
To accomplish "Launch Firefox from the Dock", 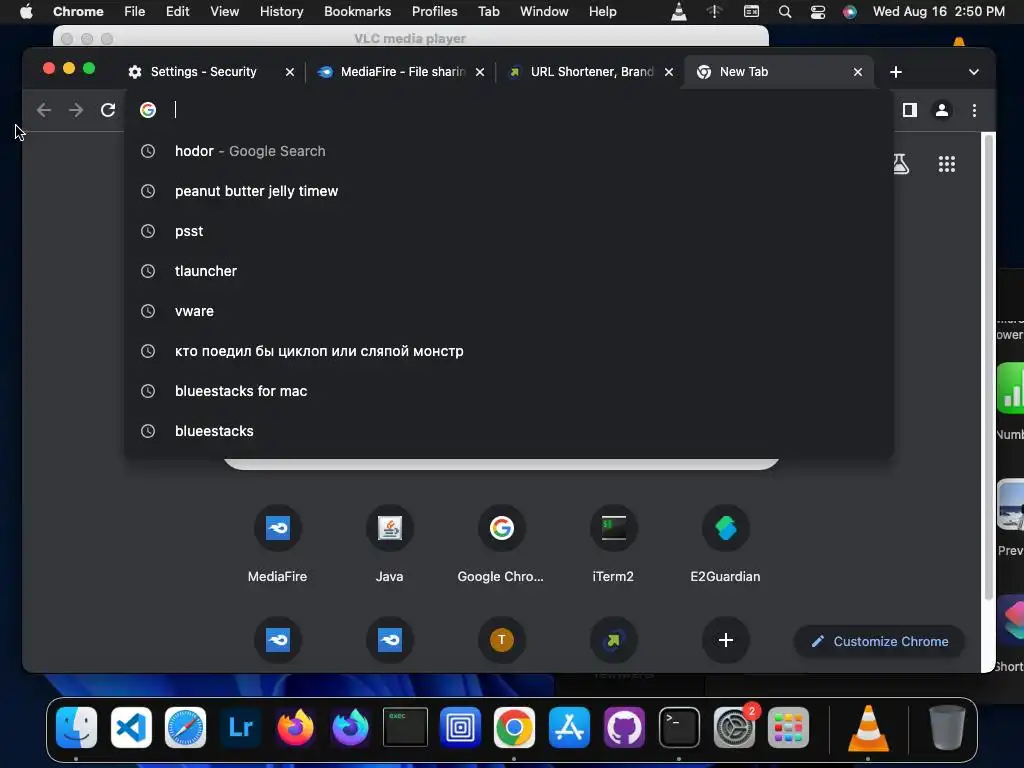I will point(295,727).
